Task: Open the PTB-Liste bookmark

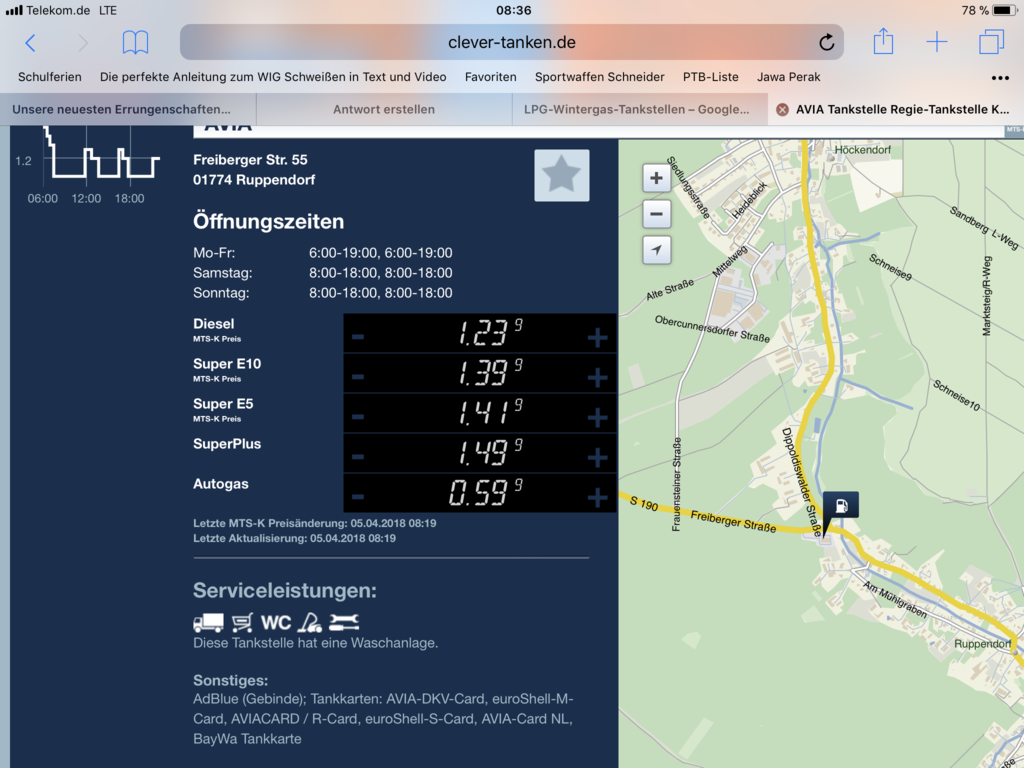Action: (711, 77)
